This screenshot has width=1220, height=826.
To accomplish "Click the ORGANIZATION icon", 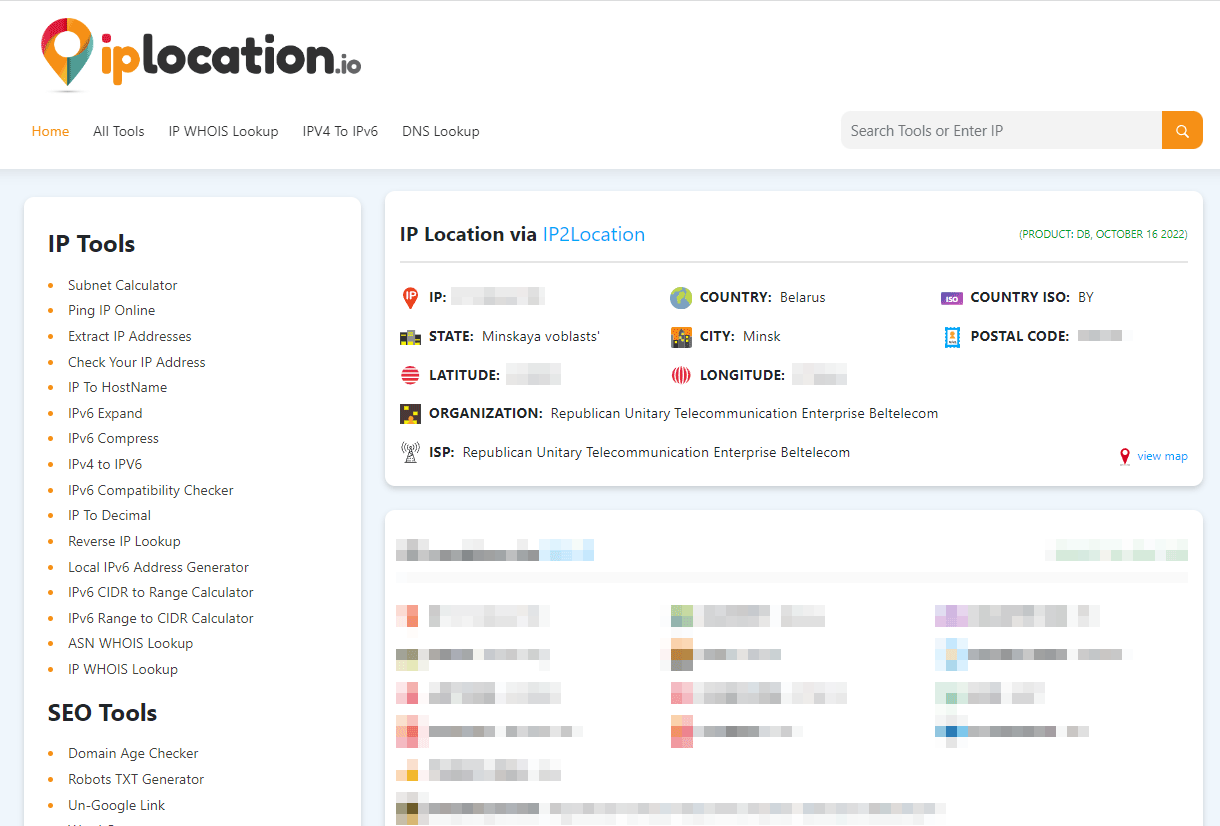I will (x=410, y=414).
